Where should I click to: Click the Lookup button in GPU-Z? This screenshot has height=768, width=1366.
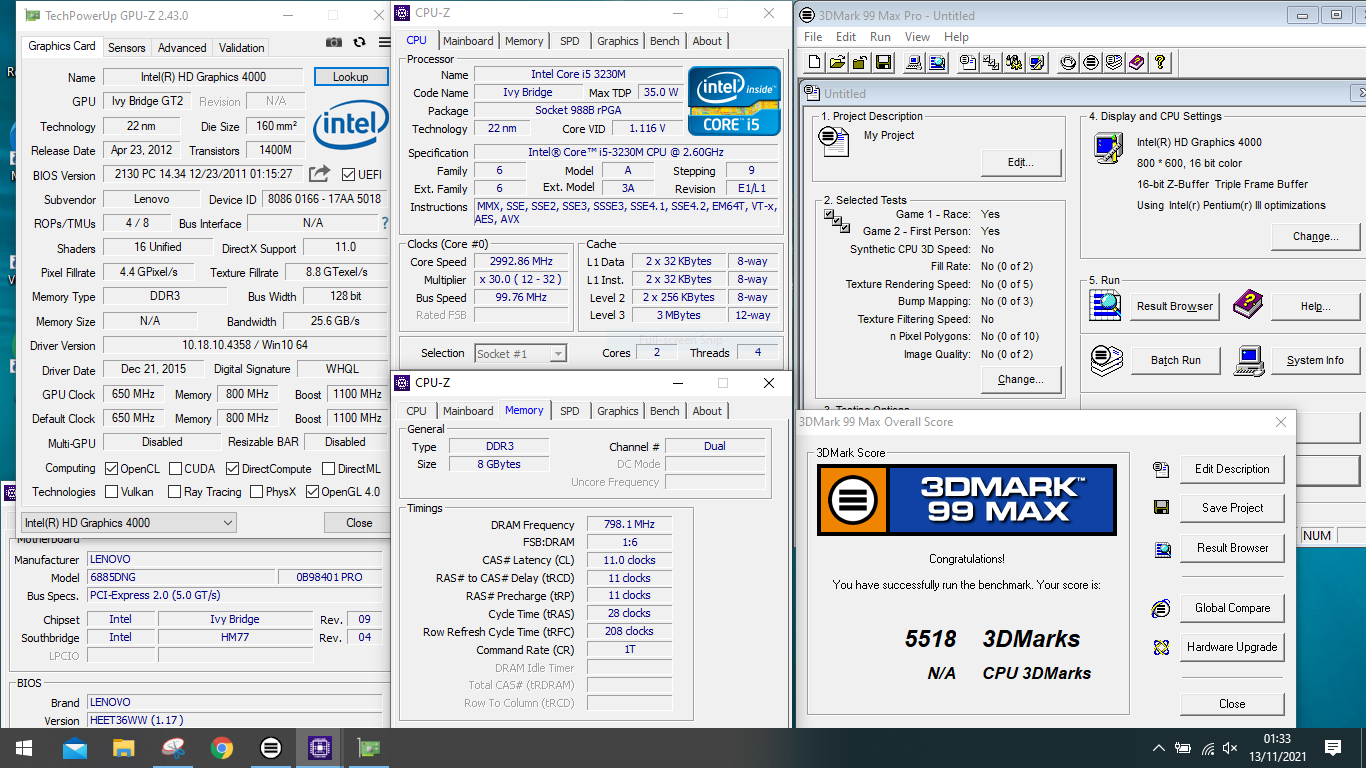350,76
